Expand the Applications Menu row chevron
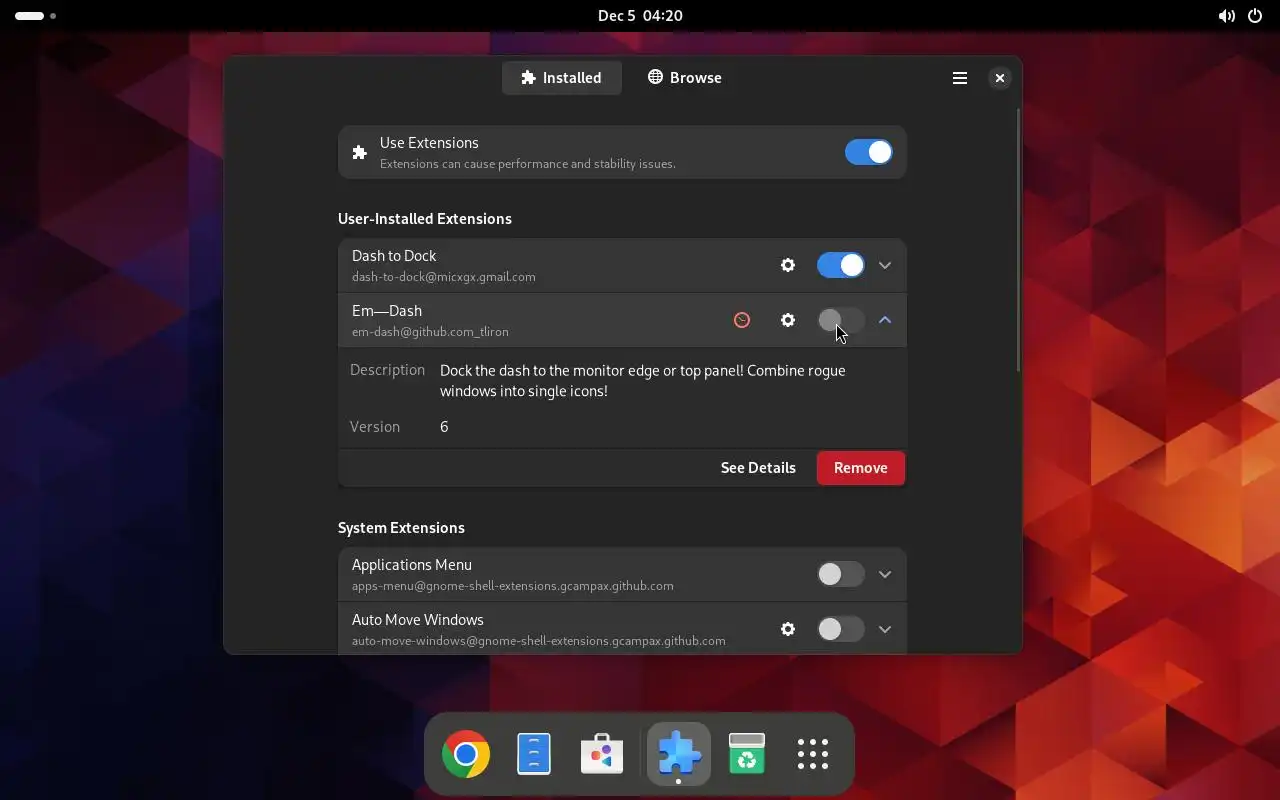 (885, 574)
